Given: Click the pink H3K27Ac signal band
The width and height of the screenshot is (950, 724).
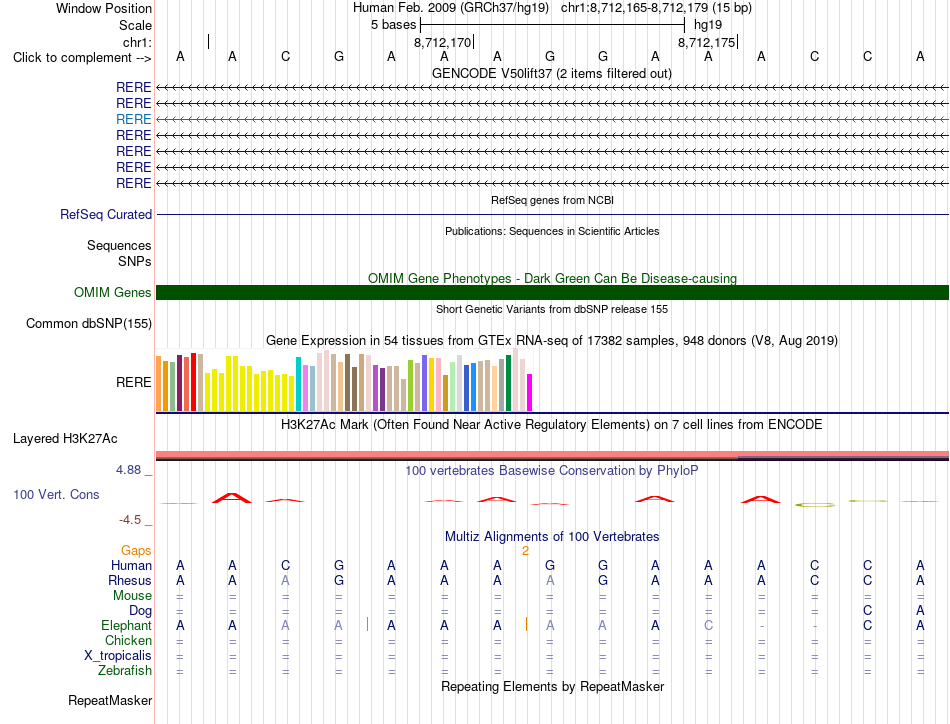Looking at the screenshot, I should tap(552, 454).
